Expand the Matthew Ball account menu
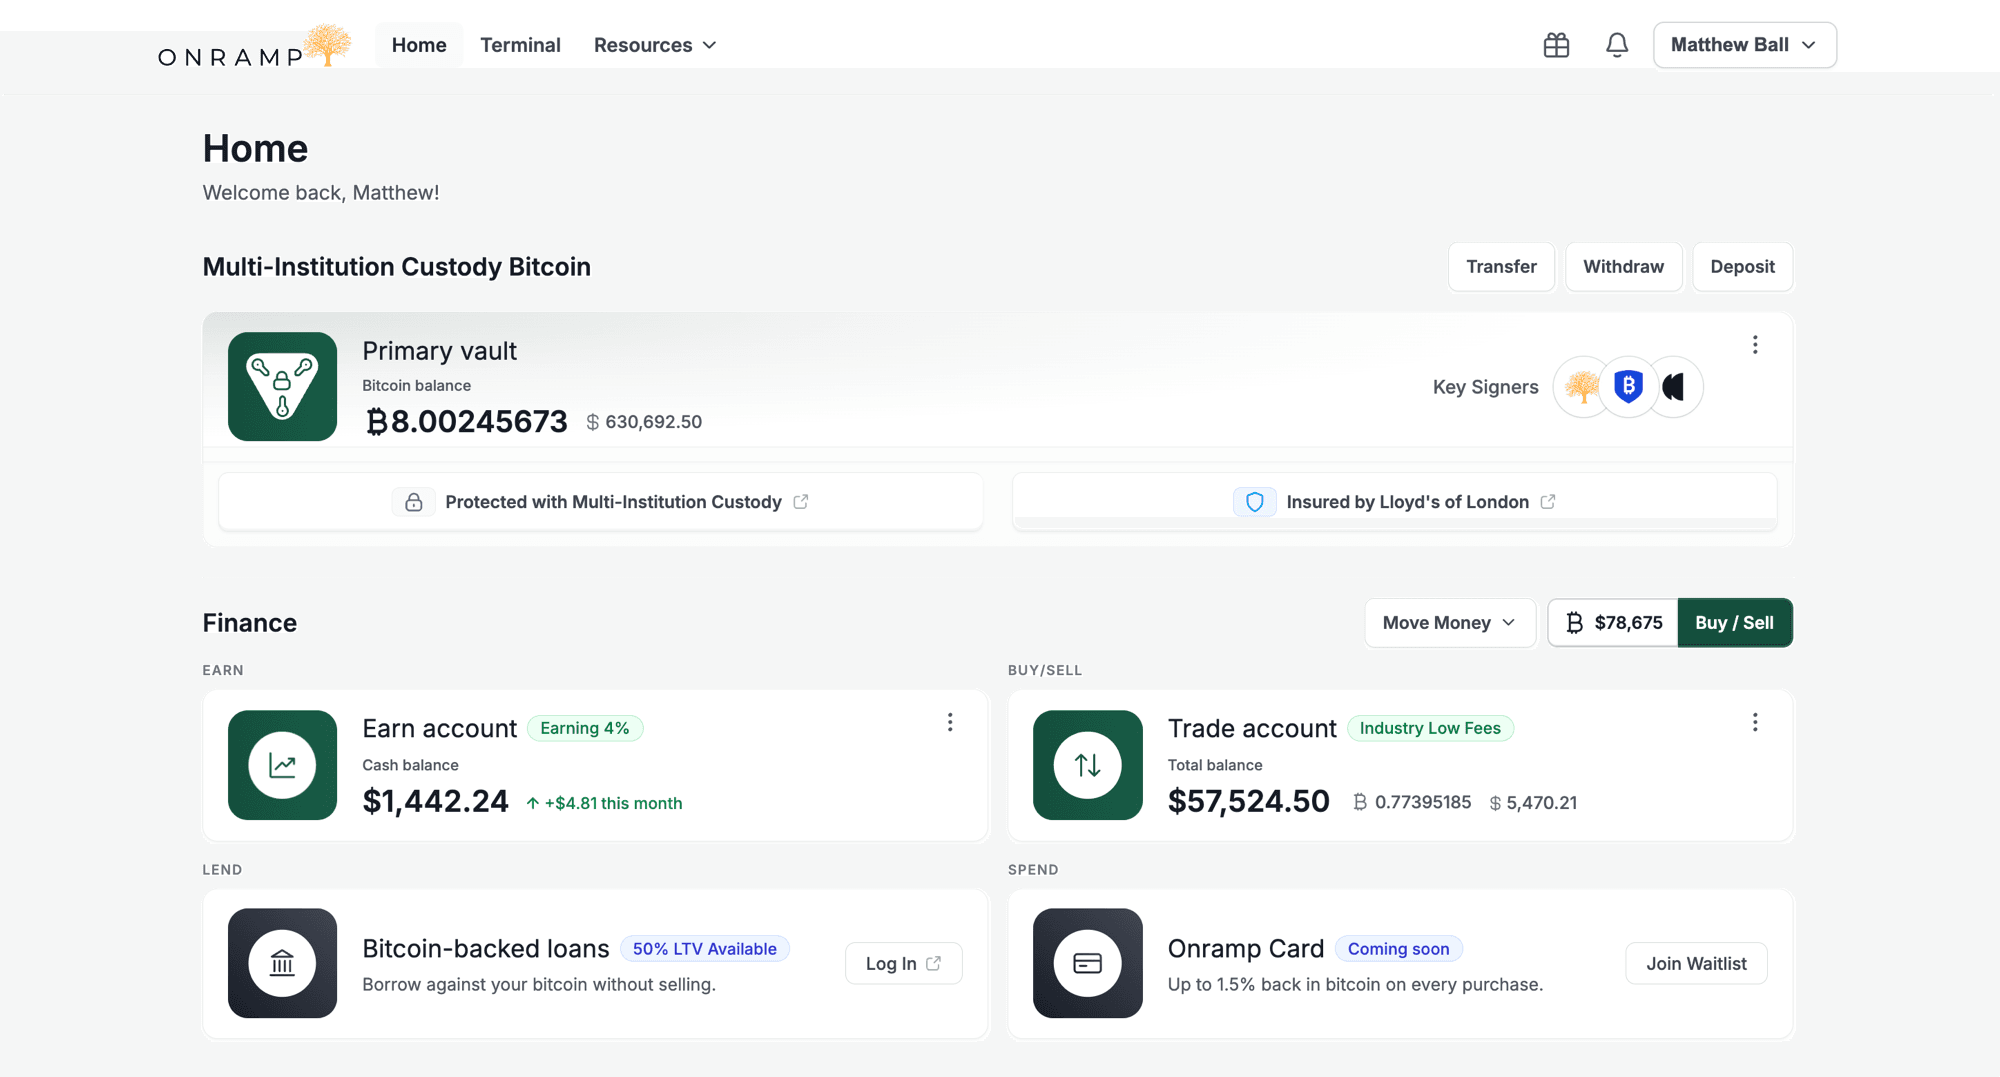Screen dimensions: 2000x1077 (x=1744, y=45)
